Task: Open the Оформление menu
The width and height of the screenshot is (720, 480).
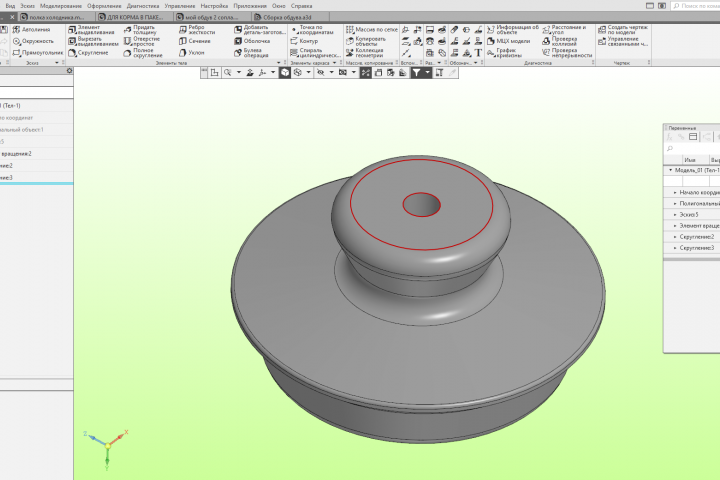Action: tap(104, 6)
